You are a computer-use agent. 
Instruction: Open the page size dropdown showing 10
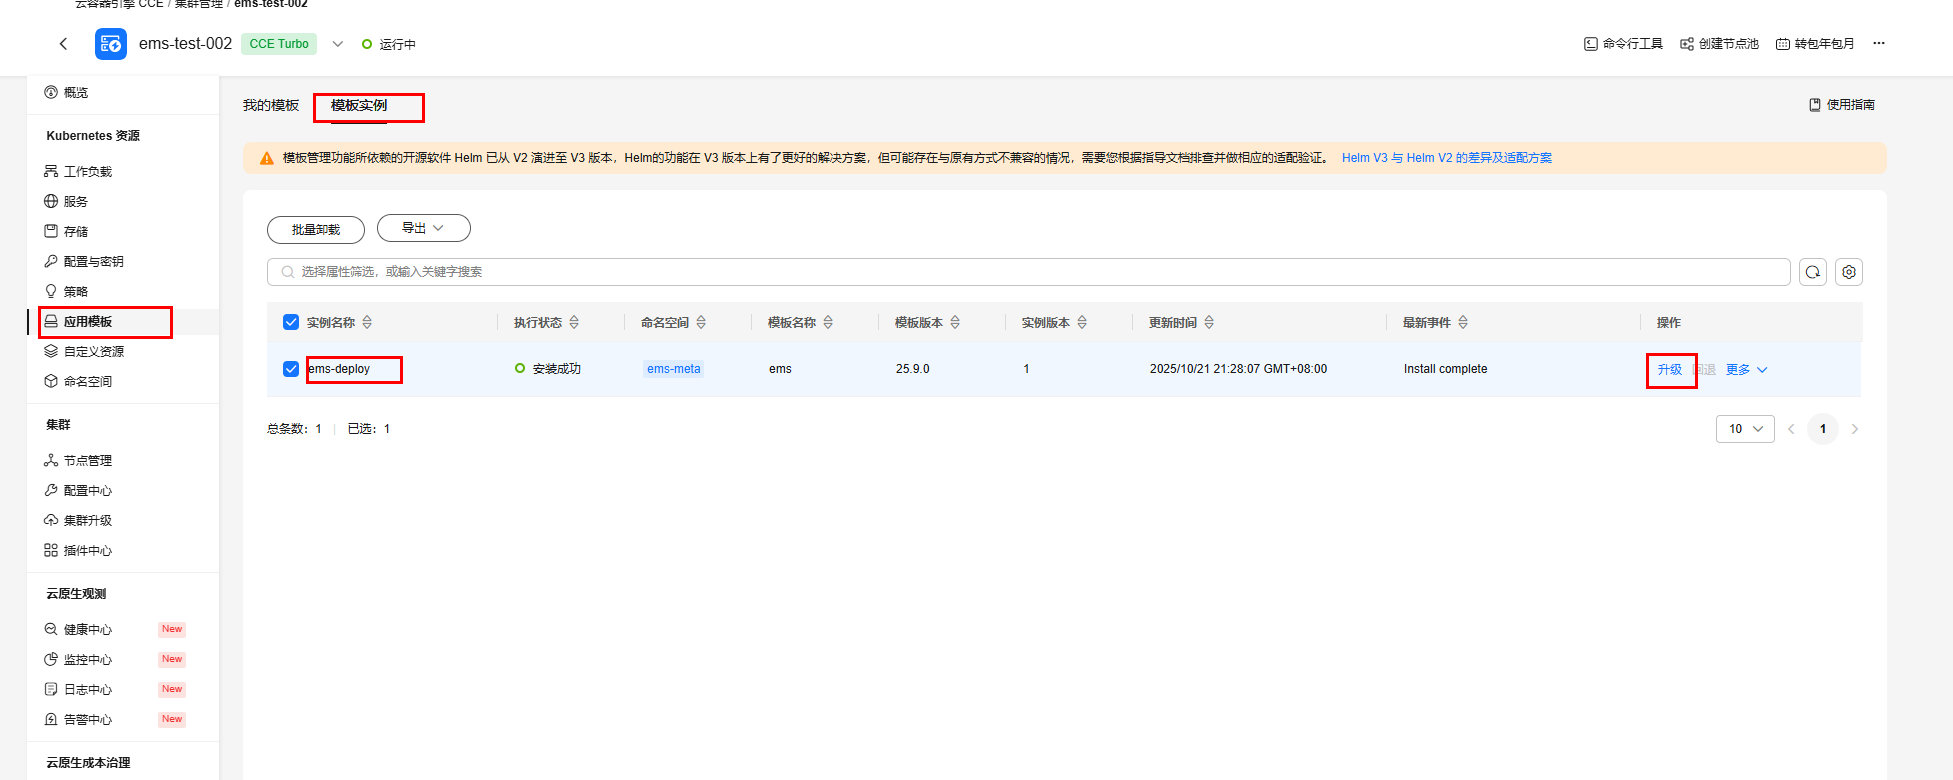[1745, 429]
